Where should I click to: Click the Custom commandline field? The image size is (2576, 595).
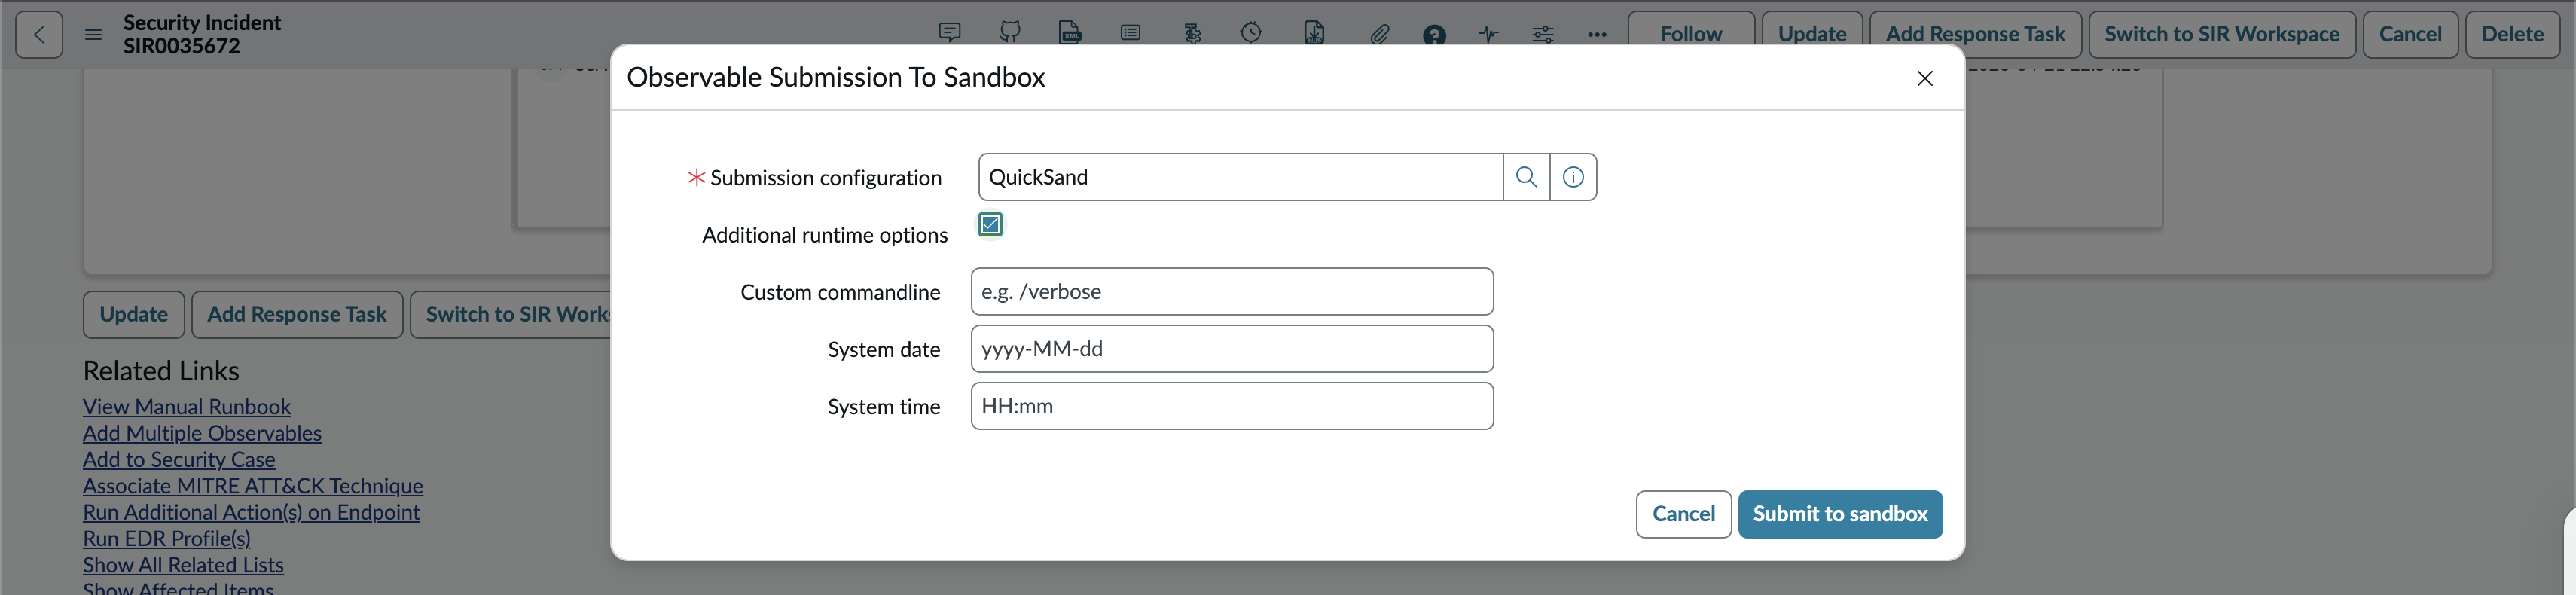(x=1232, y=291)
